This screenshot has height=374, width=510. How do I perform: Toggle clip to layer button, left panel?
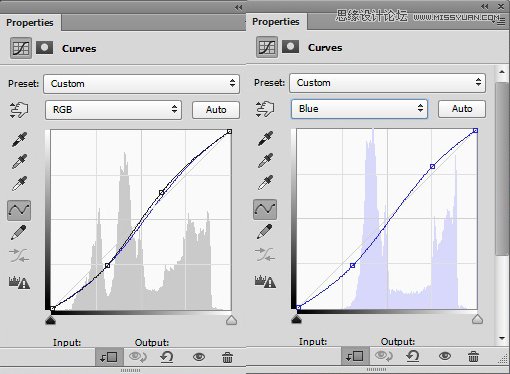pos(109,357)
